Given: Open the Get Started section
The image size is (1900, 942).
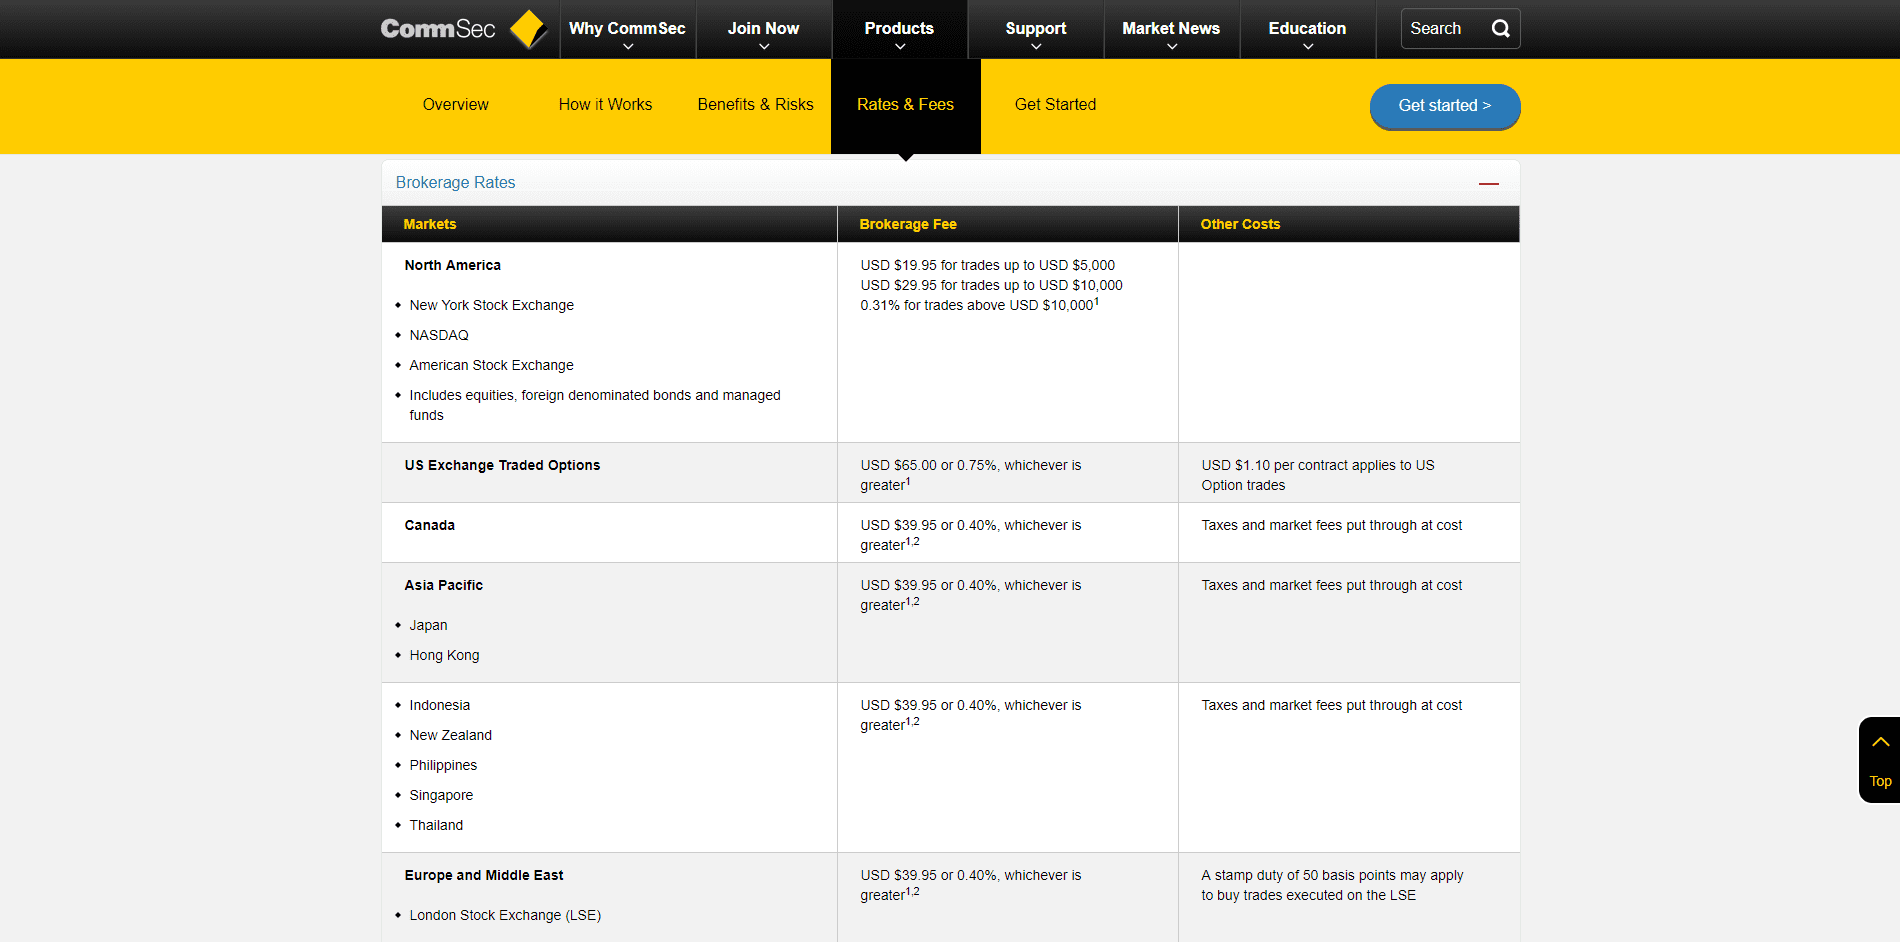Looking at the screenshot, I should pos(1055,104).
